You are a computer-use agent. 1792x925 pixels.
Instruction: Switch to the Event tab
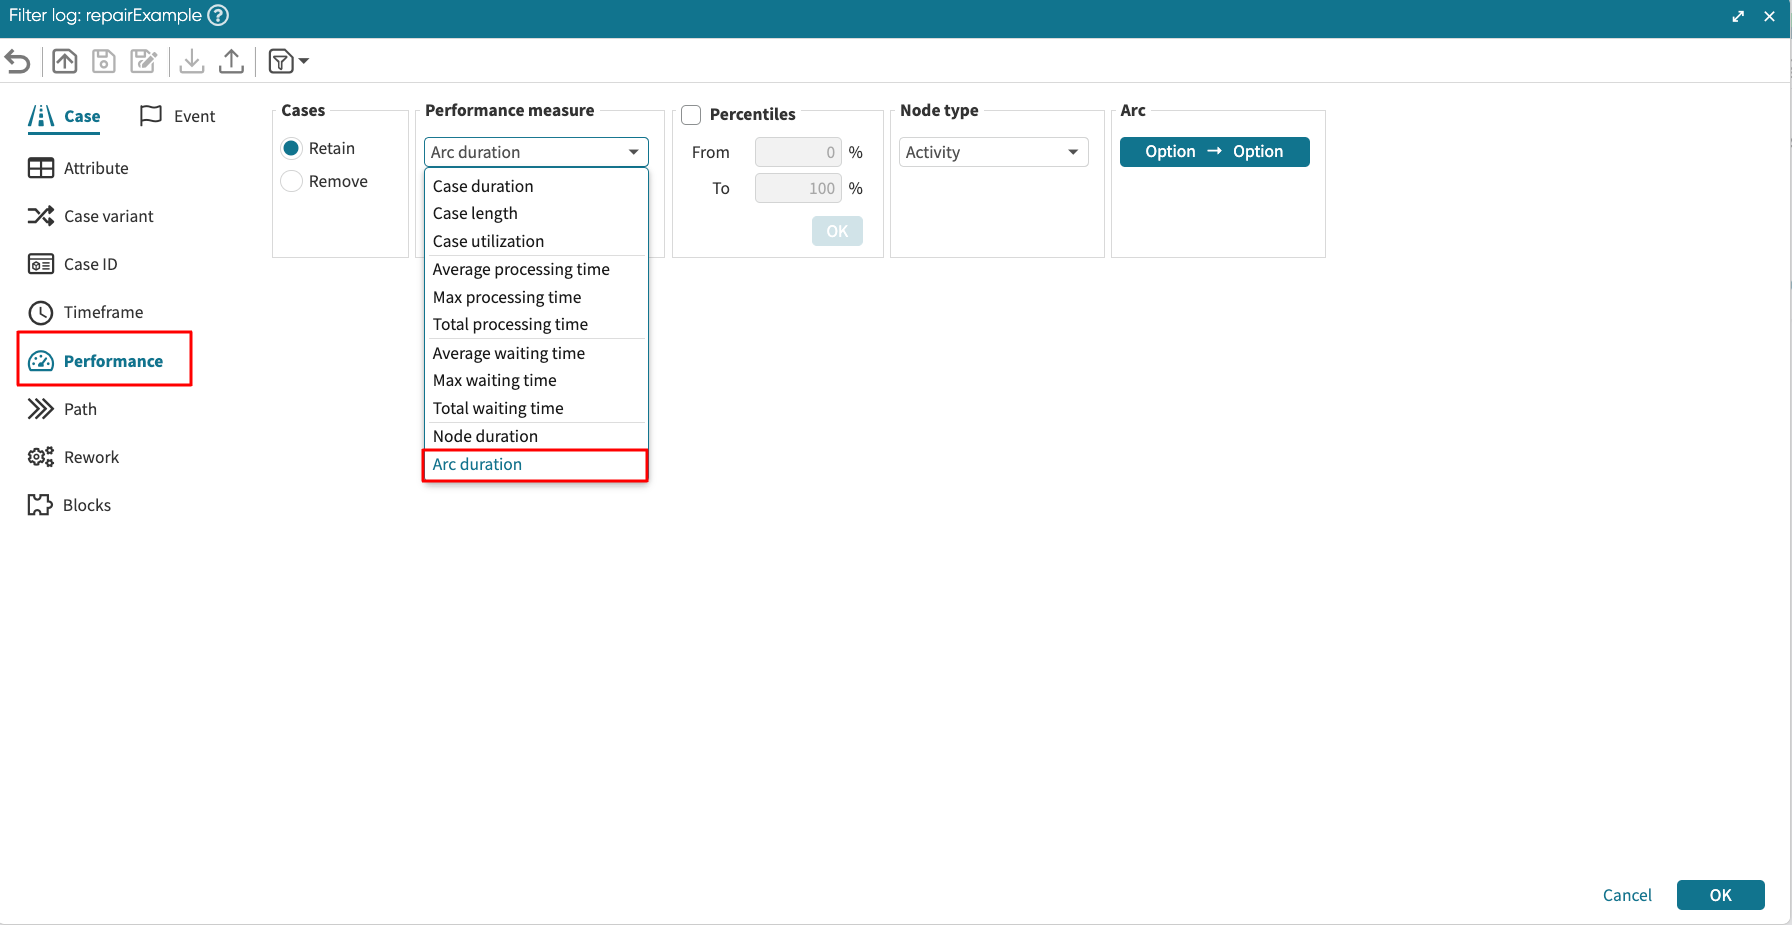pos(178,116)
